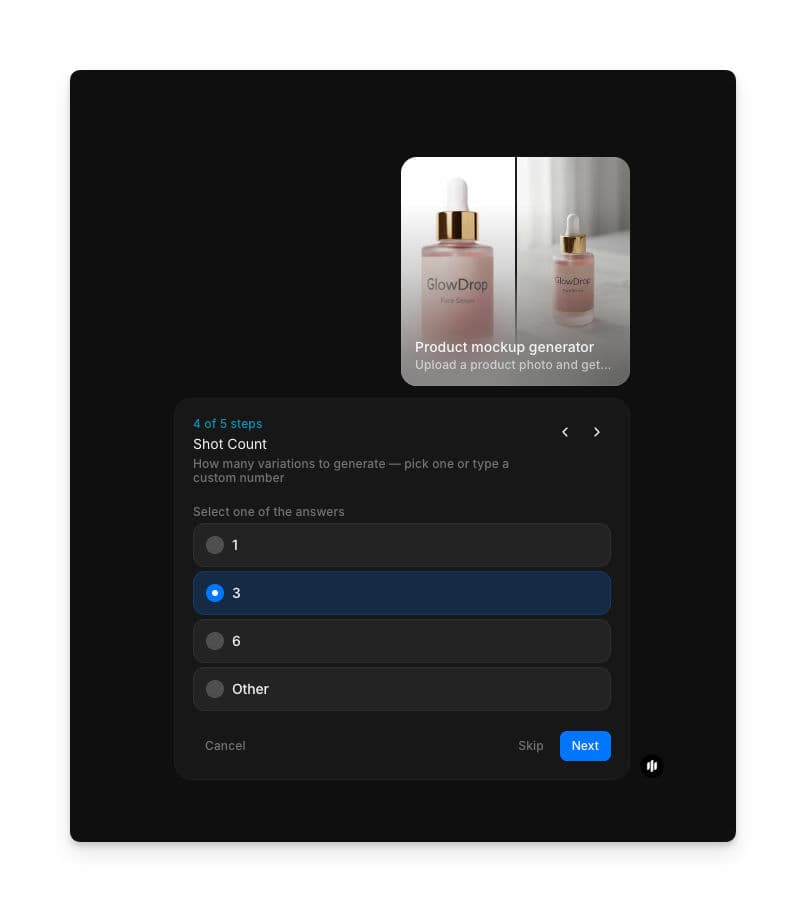Click the blue Next button
Screen dimensions: 806x912
point(585,746)
